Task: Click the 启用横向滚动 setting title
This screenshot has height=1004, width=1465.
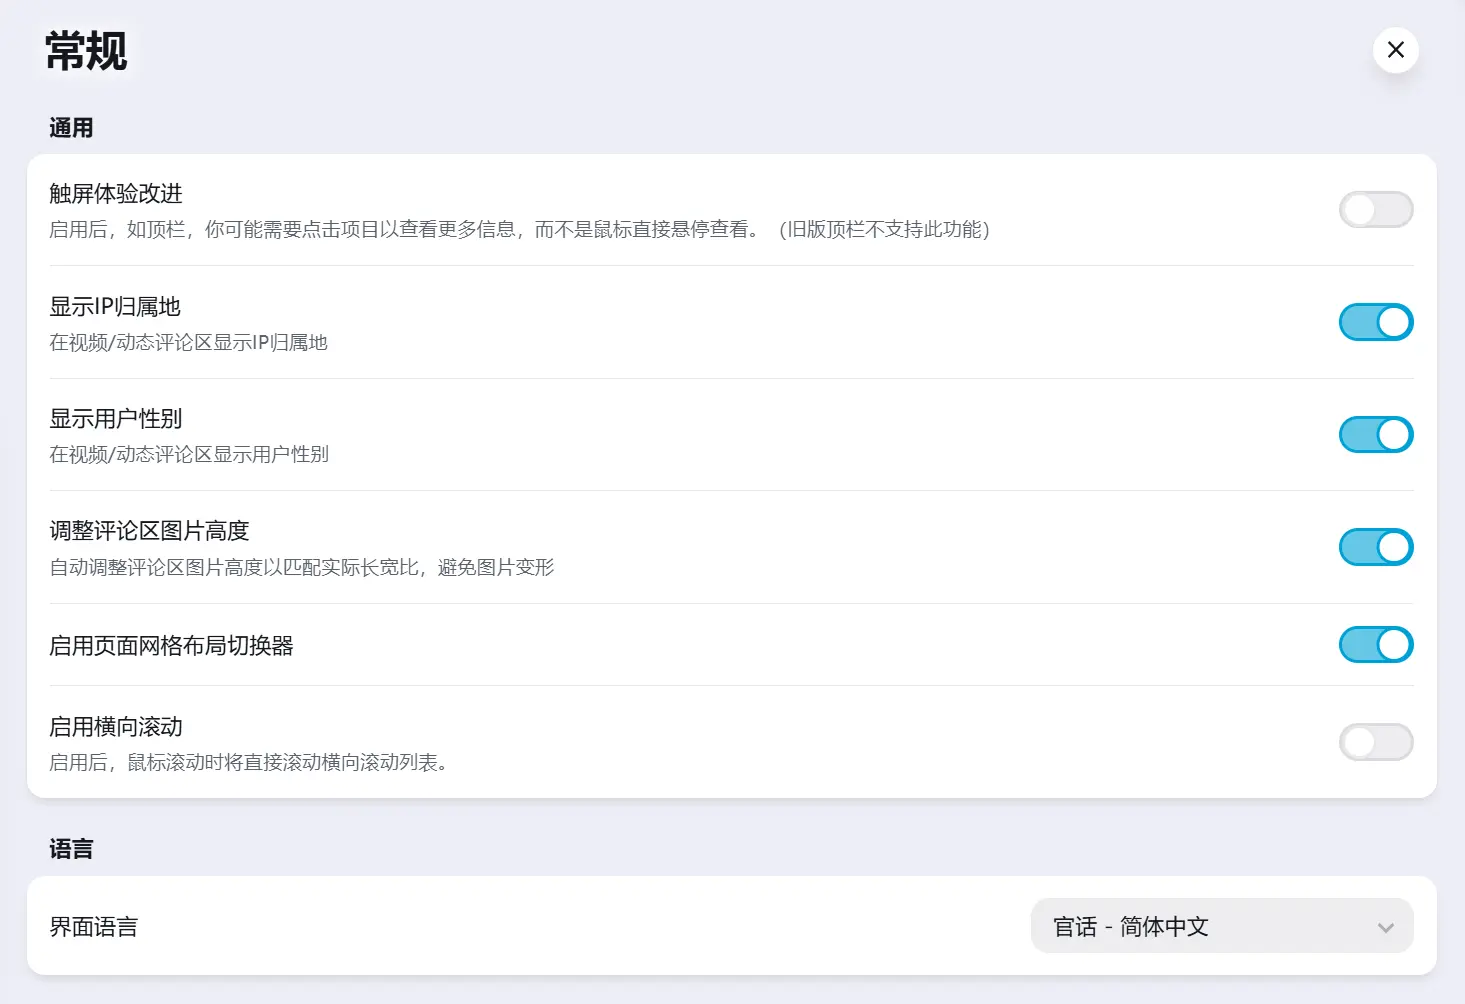Action: 116,727
